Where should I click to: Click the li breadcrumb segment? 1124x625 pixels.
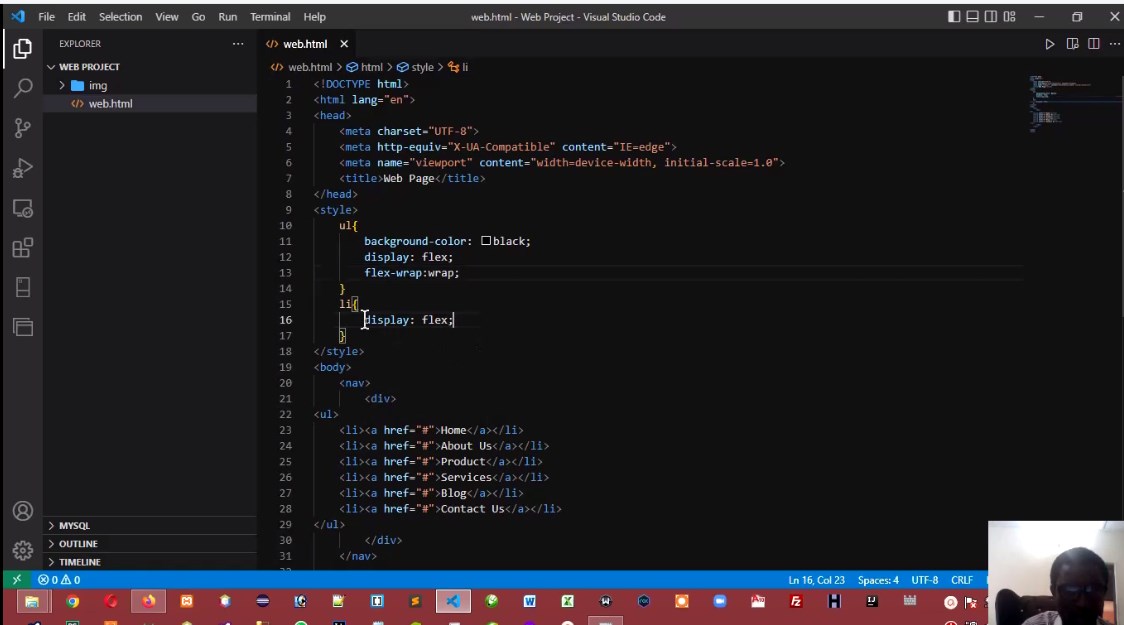(458, 67)
